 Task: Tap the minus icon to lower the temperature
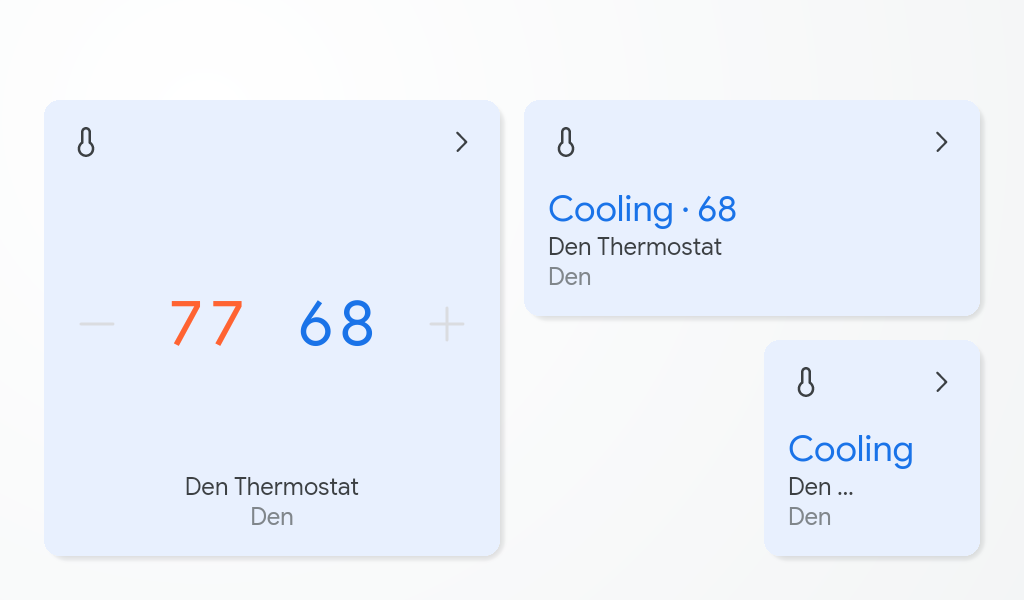click(96, 323)
